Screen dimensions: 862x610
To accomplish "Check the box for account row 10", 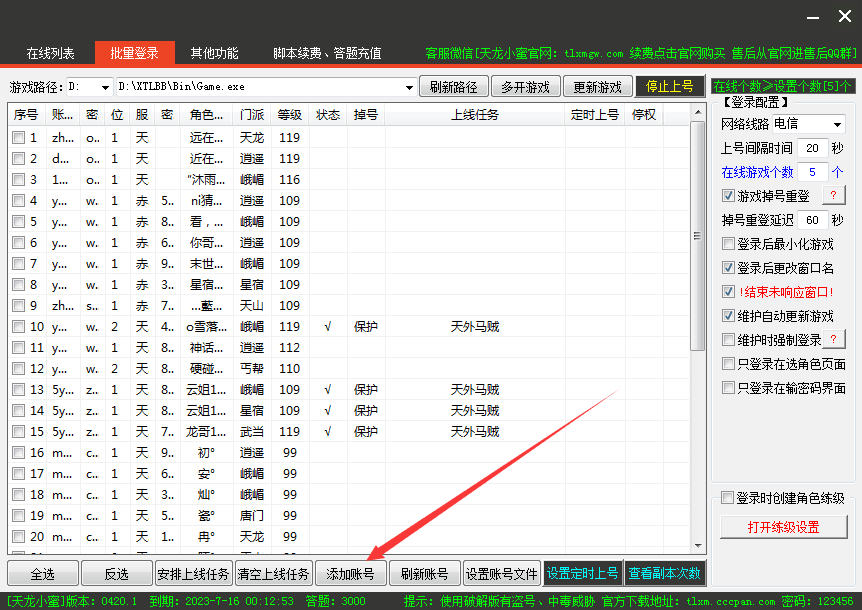I will tap(19, 326).
